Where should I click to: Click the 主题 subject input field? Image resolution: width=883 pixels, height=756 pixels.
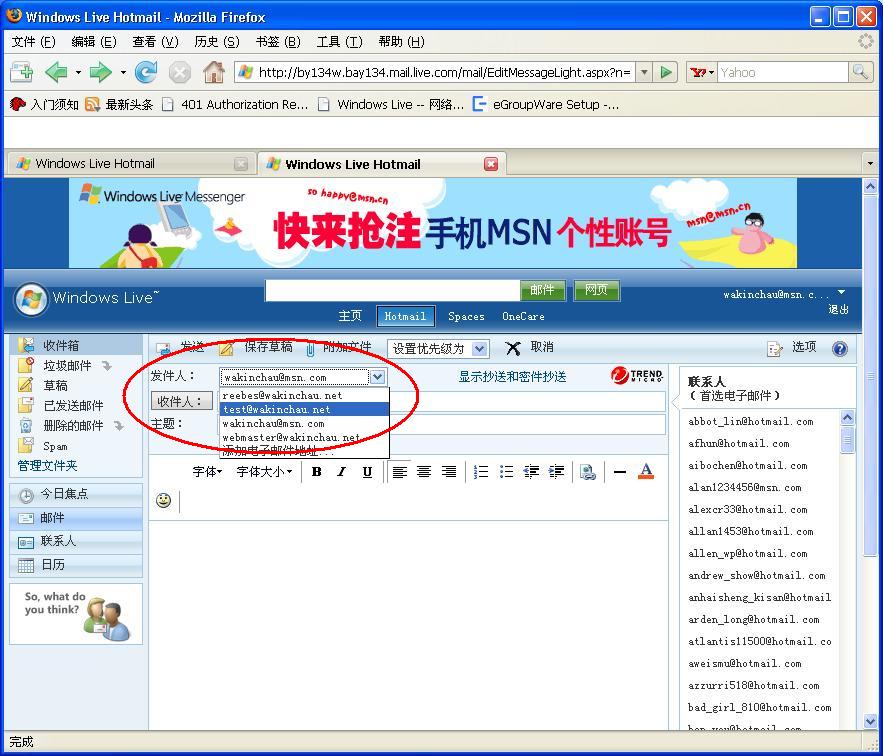pos(443,424)
